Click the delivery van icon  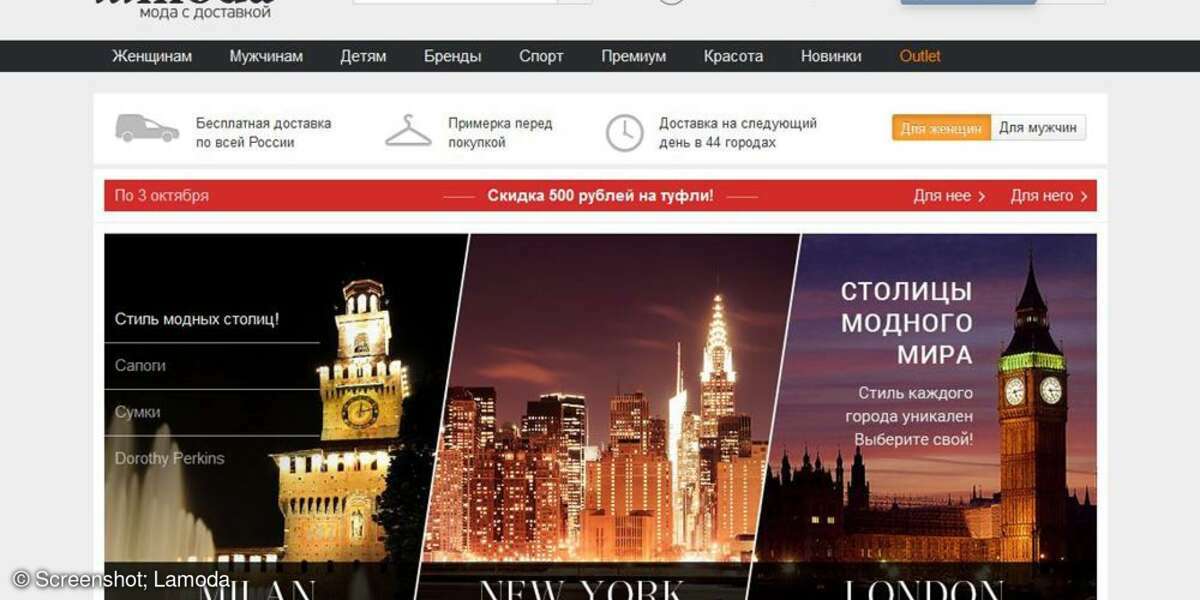(x=147, y=129)
